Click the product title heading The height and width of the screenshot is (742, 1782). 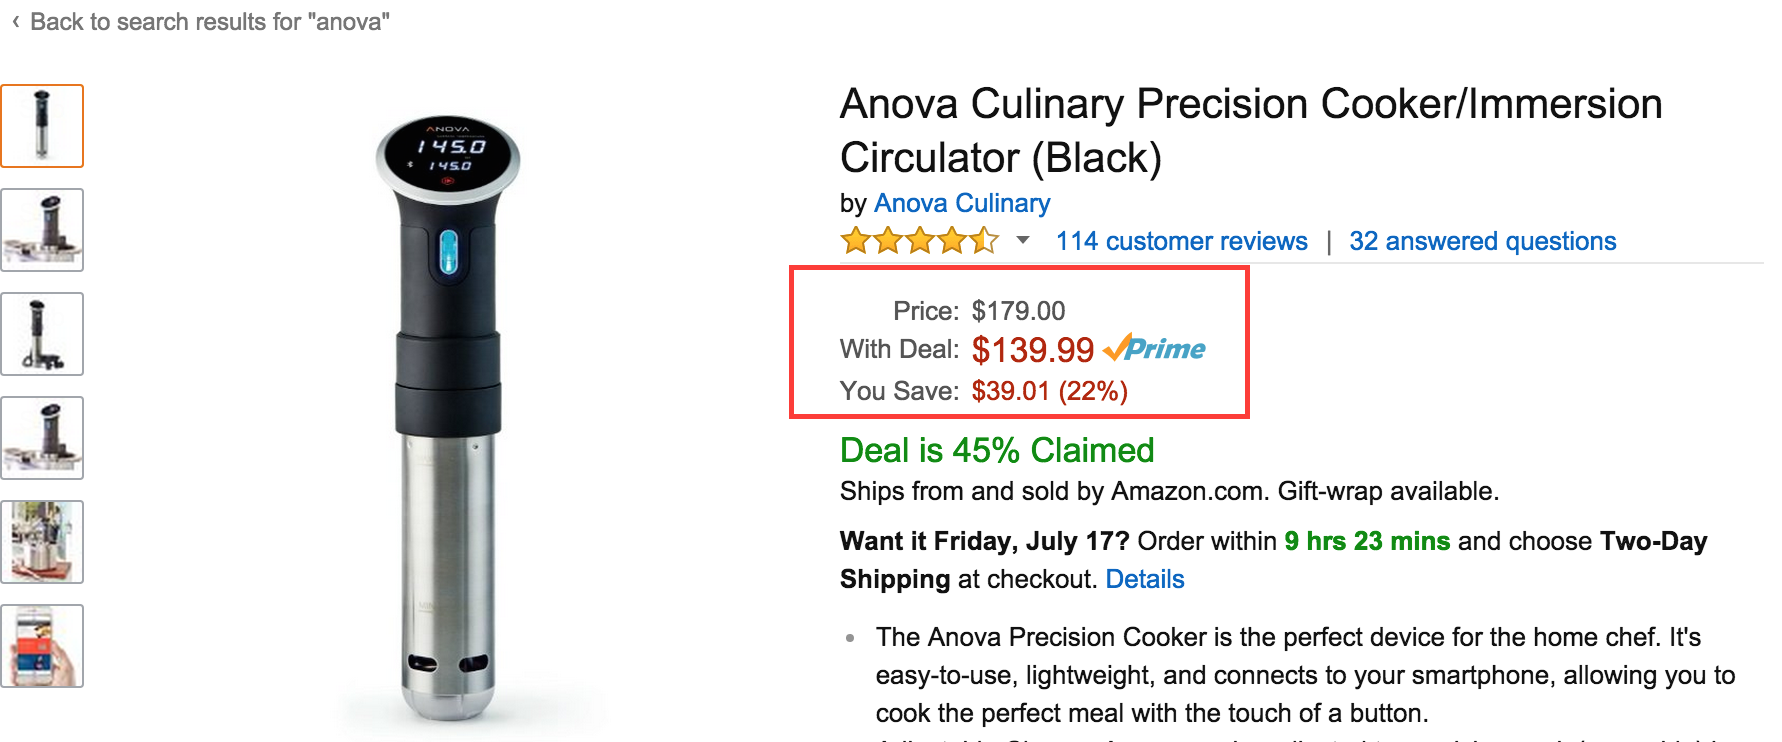coord(1250,130)
